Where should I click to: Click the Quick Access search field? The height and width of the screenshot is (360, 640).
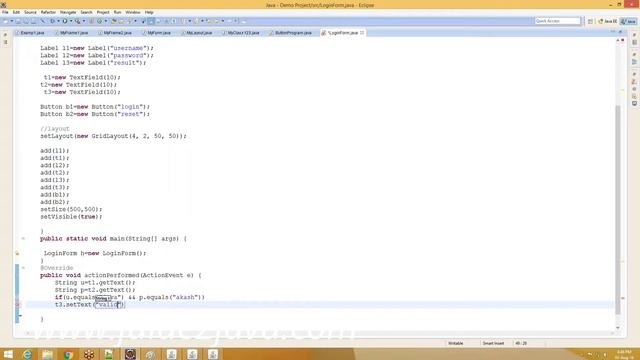(x=557, y=21)
